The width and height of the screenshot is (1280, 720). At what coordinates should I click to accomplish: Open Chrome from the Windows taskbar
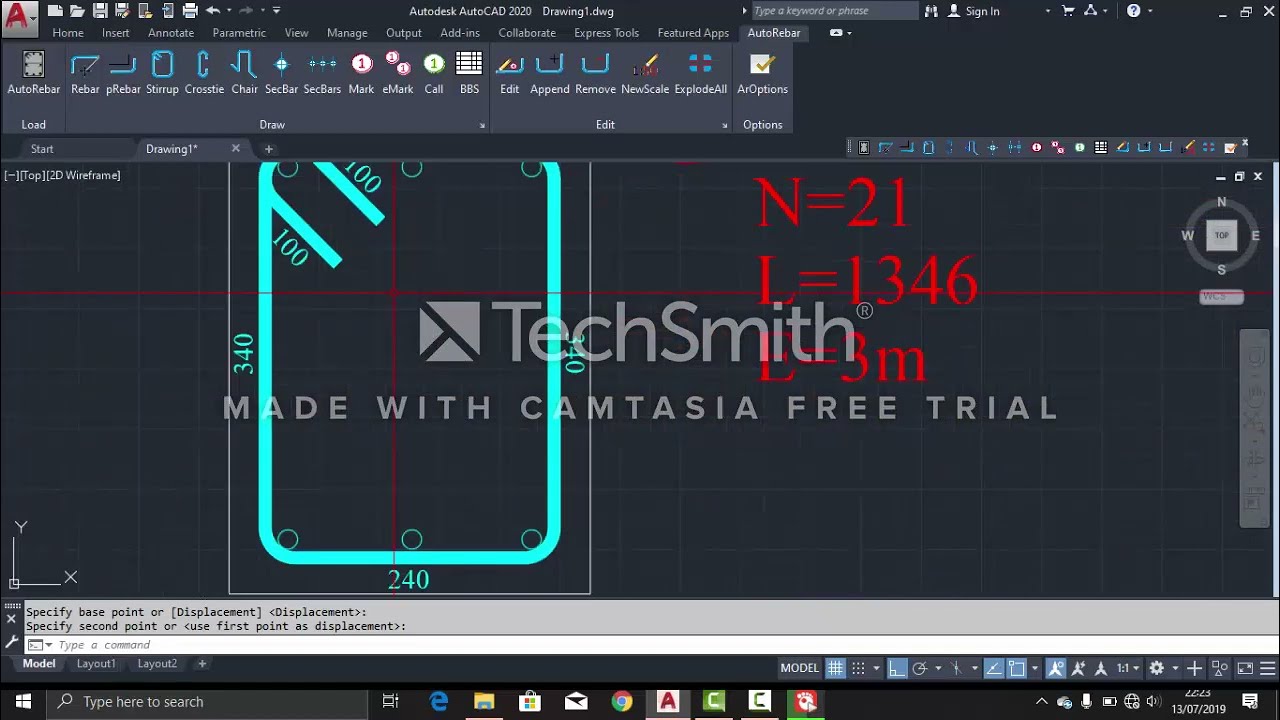[x=622, y=702]
